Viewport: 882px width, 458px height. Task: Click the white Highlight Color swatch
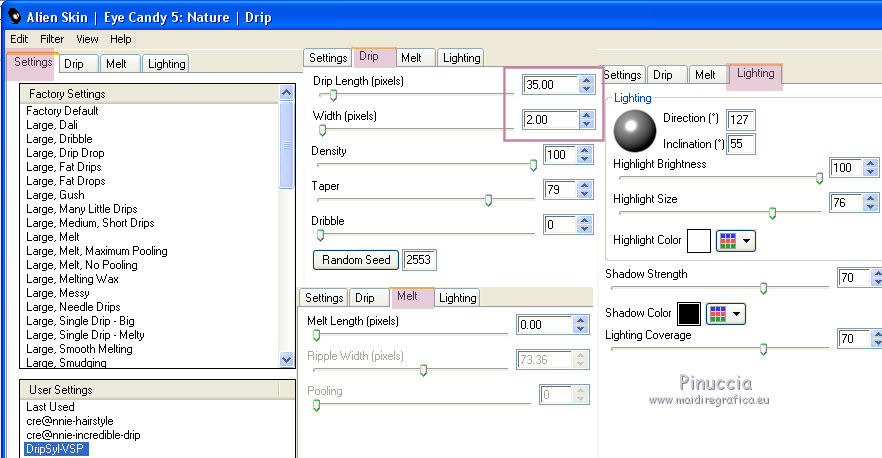pyautogui.click(x=699, y=241)
